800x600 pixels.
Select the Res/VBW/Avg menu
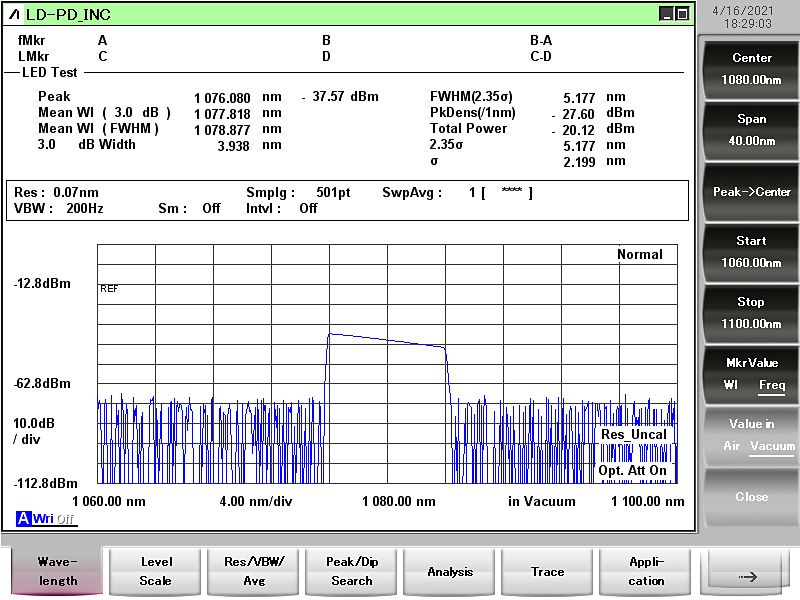point(253,571)
